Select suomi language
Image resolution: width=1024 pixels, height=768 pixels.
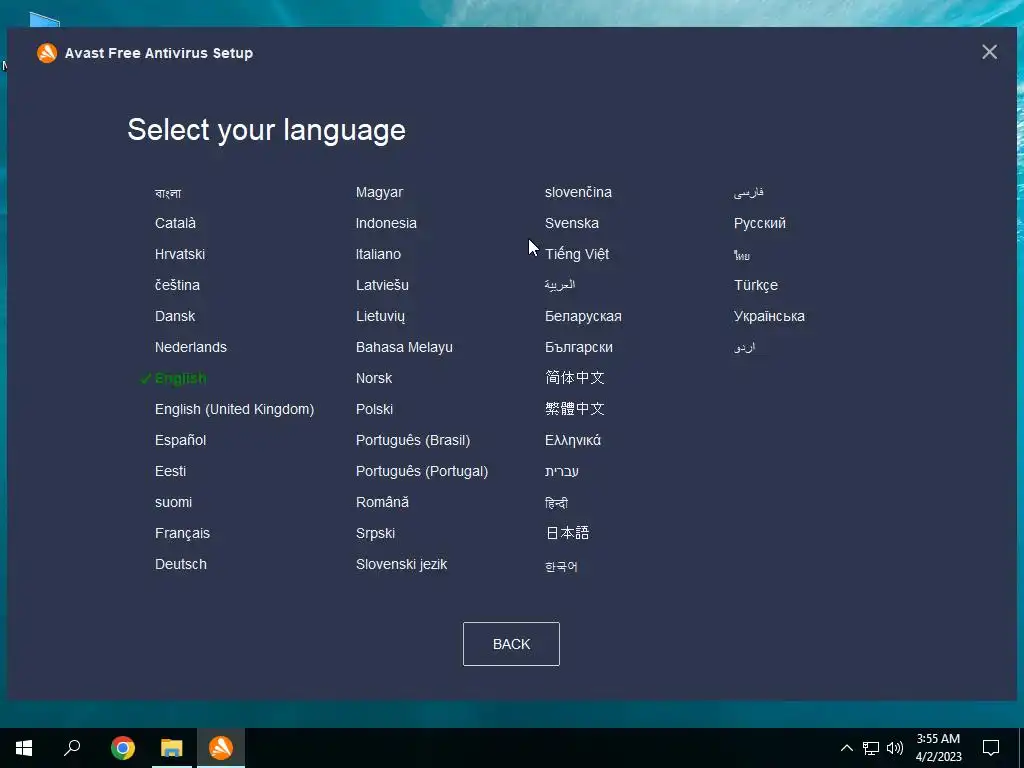(173, 502)
